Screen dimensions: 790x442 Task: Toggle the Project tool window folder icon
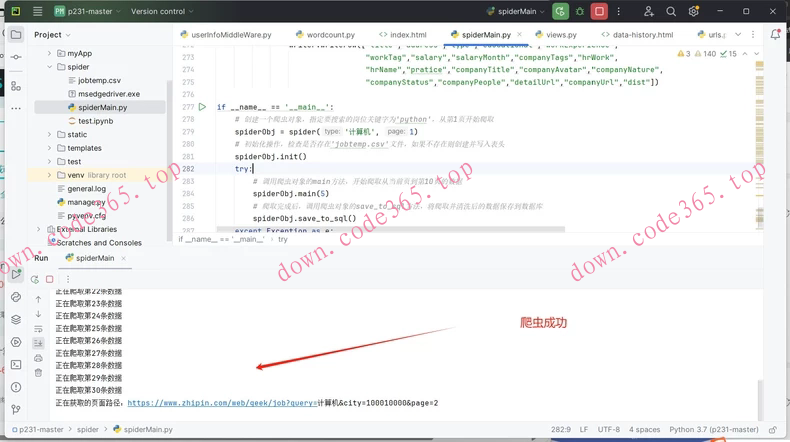pyautogui.click(x=16, y=34)
